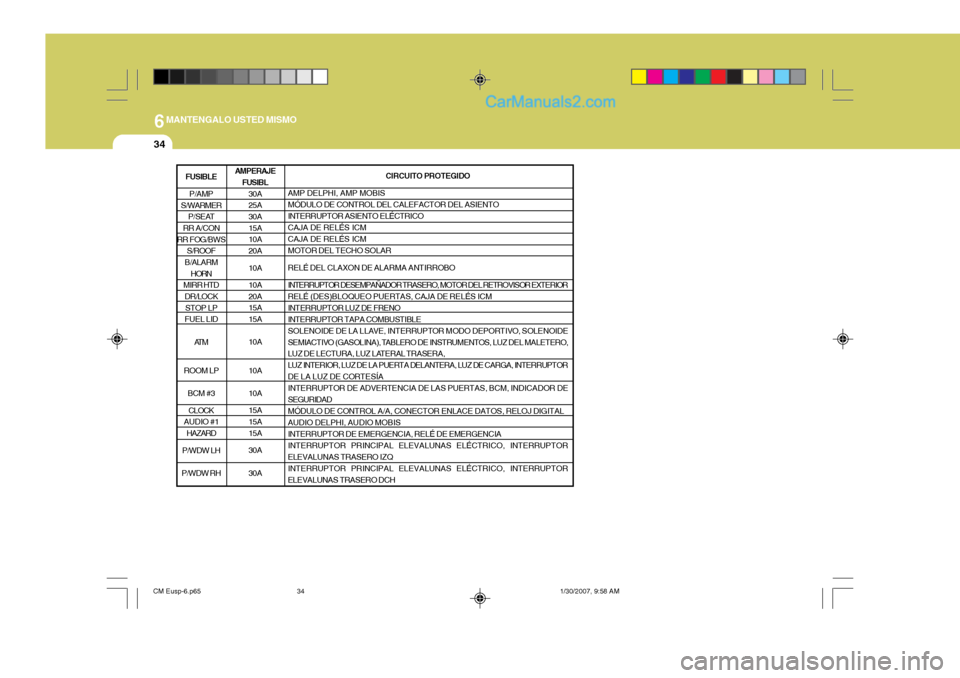Image resolution: width=960 pixels, height=678 pixels.
Task: Click the CIRCUITO PROTEGIDO column header
Action: (x=429, y=176)
